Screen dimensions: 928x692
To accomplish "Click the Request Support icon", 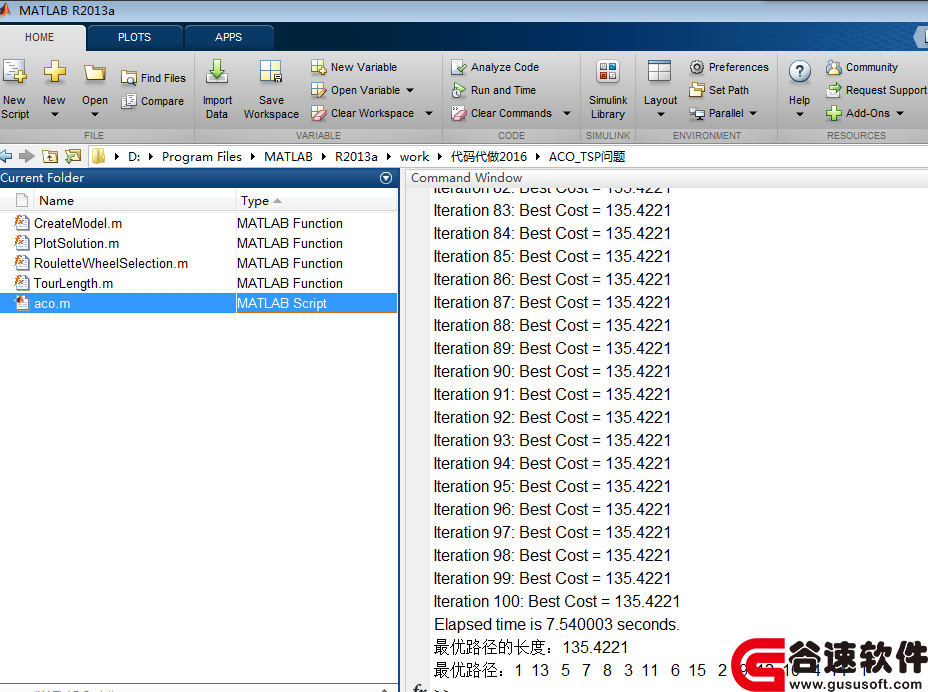I will coord(834,90).
